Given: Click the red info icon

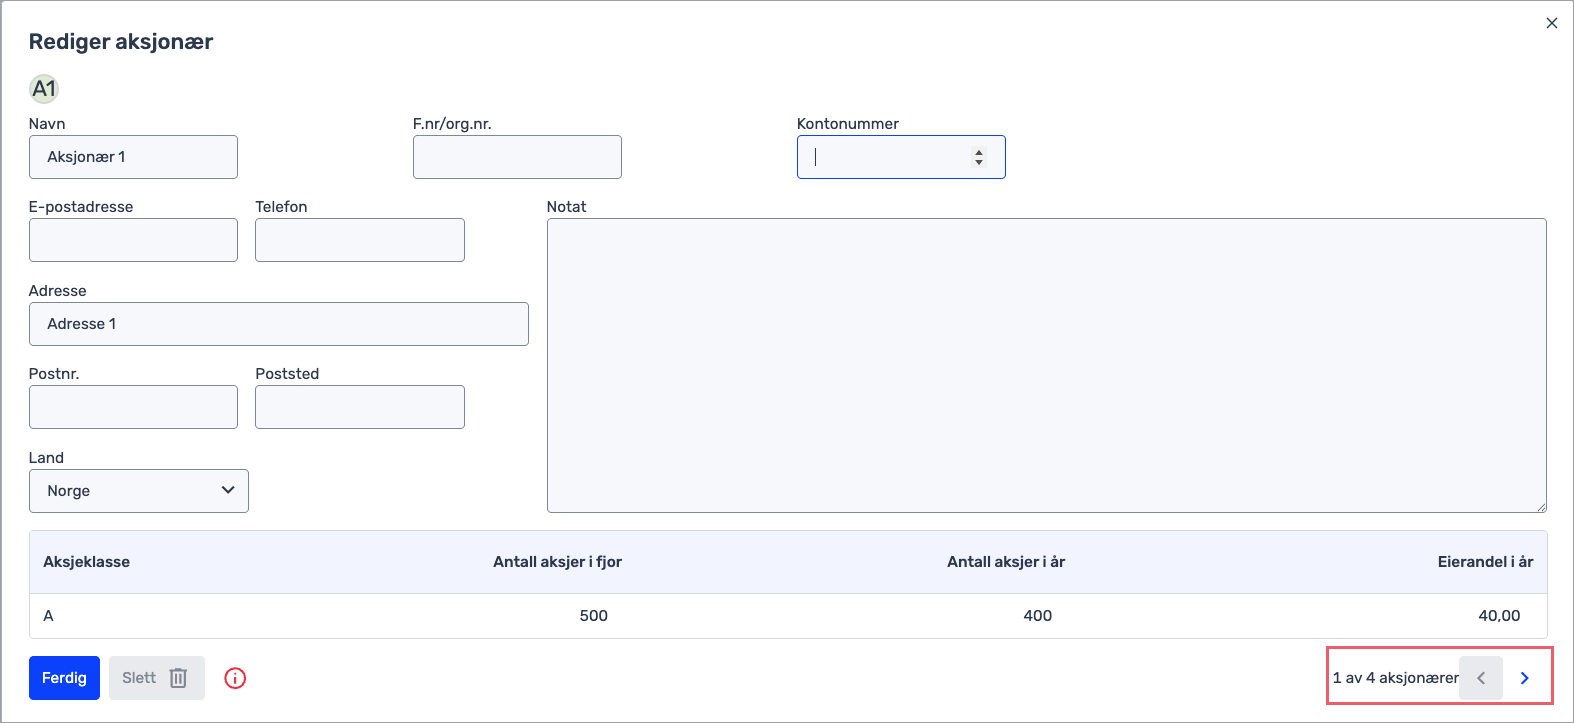Looking at the screenshot, I should (235, 678).
